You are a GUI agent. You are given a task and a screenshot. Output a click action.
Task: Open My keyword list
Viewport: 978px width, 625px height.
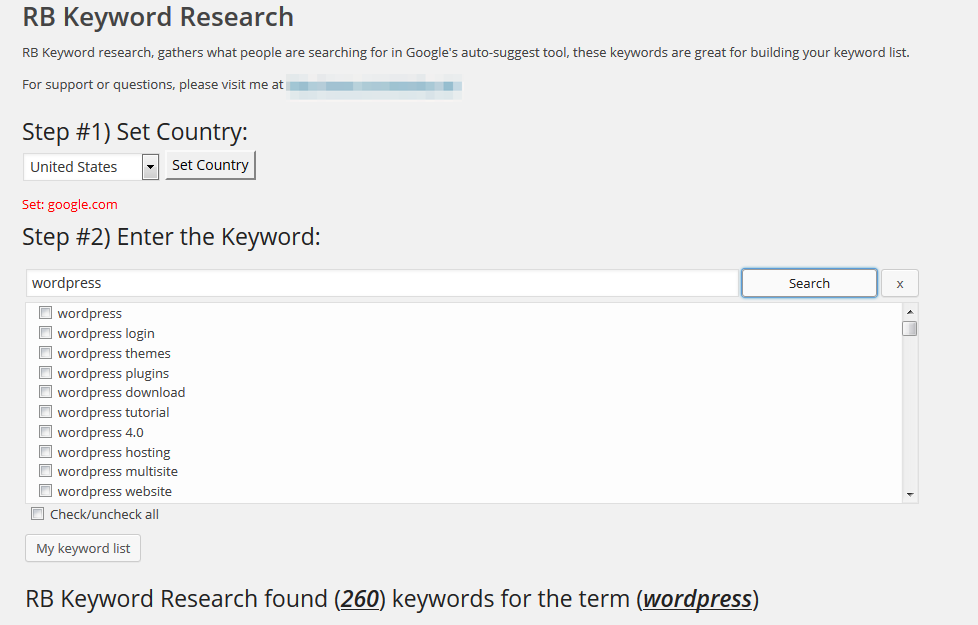coord(83,548)
